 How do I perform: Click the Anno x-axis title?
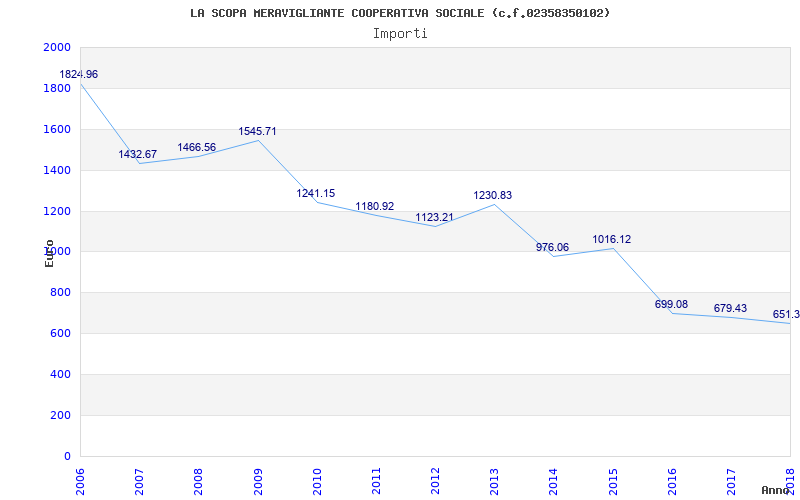click(776, 490)
